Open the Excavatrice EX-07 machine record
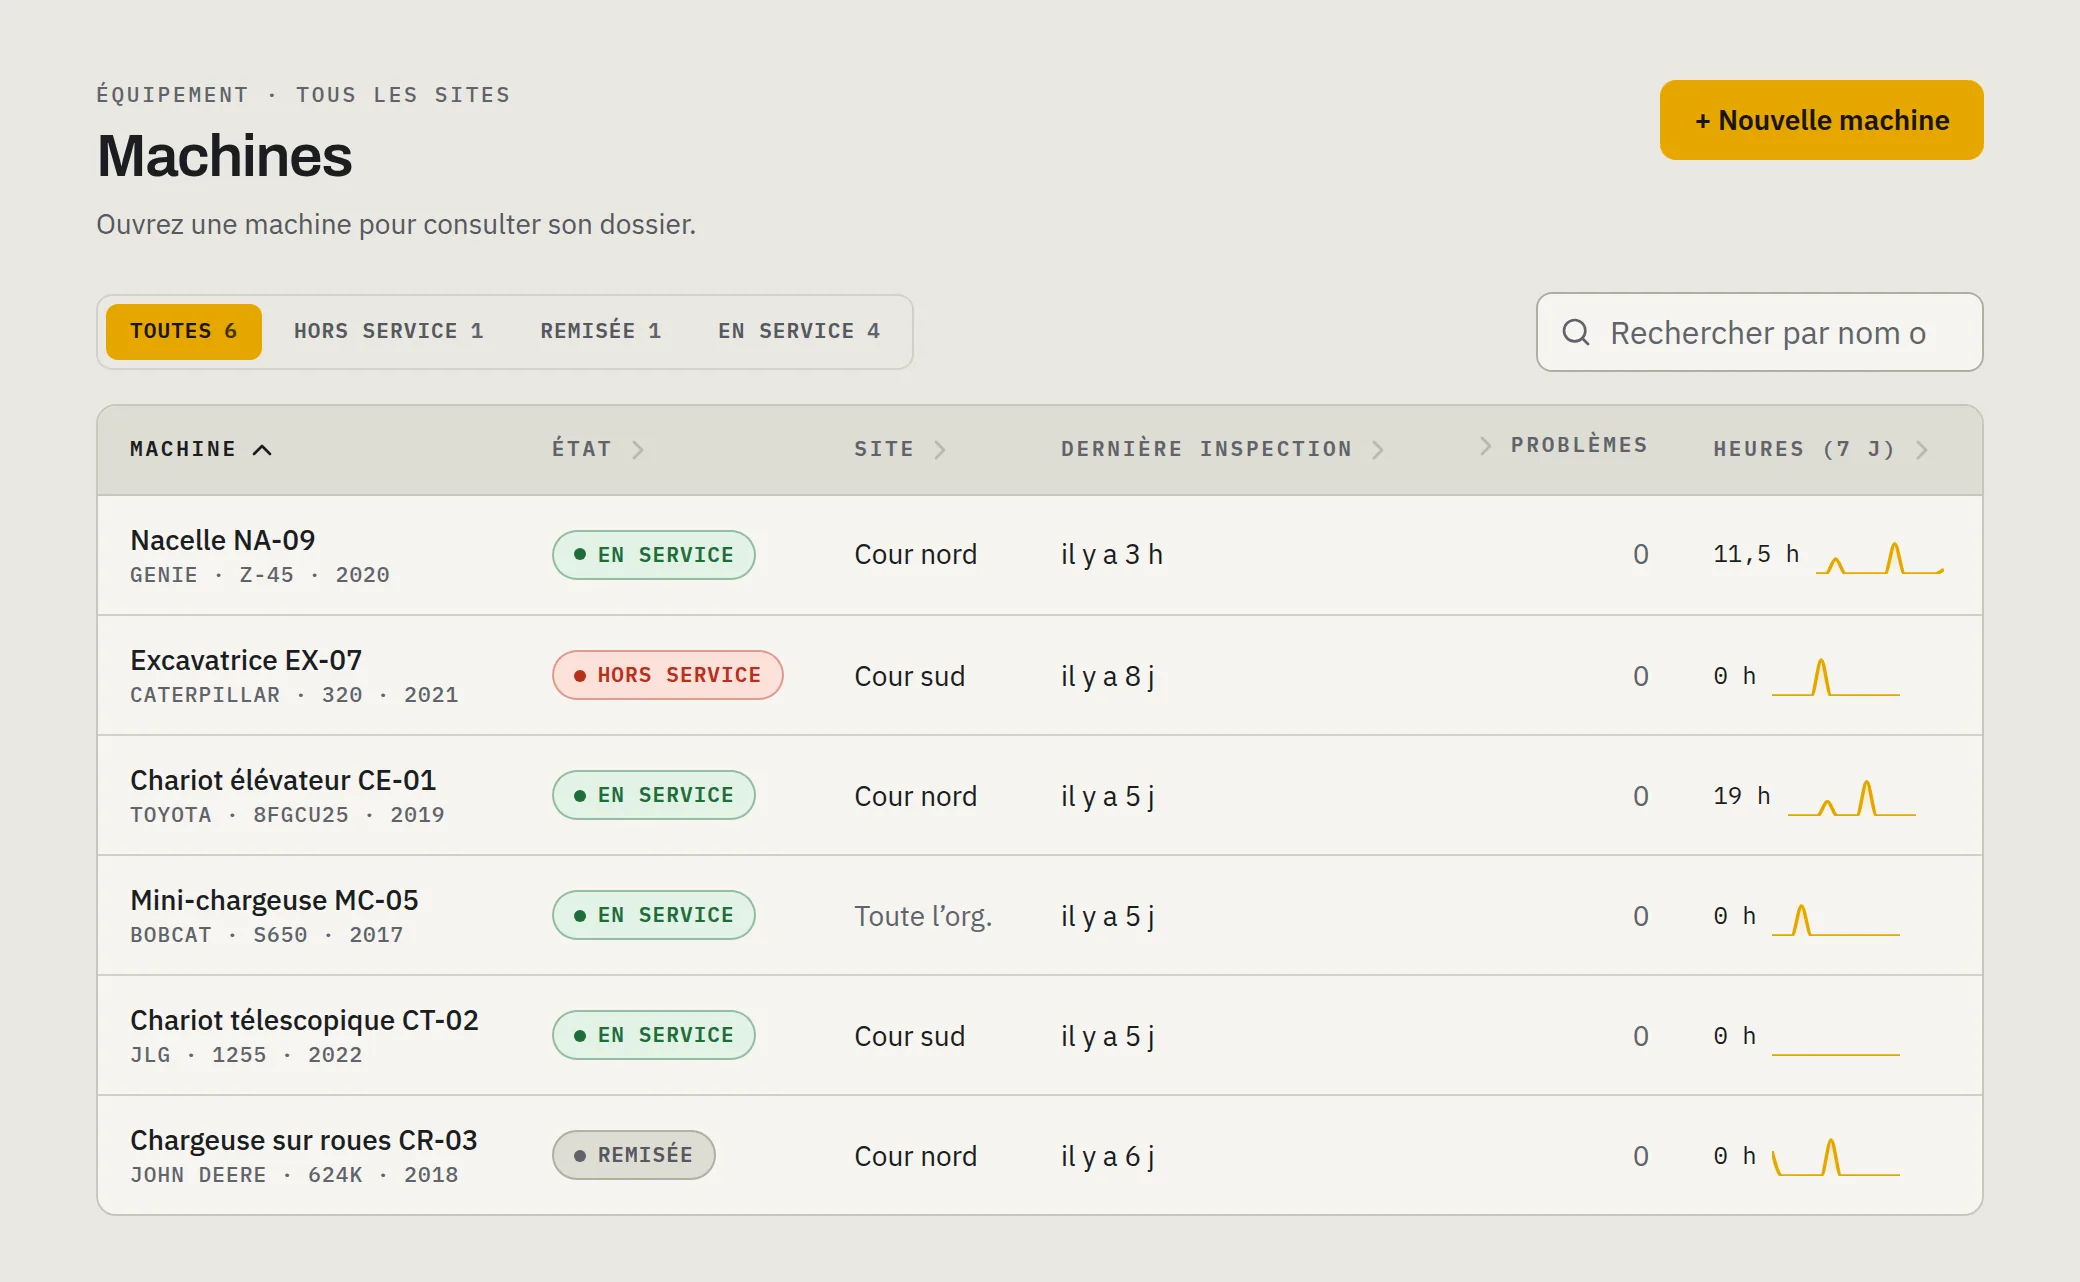Viewport: 2080px width, 1282px height. [1040, 675]
